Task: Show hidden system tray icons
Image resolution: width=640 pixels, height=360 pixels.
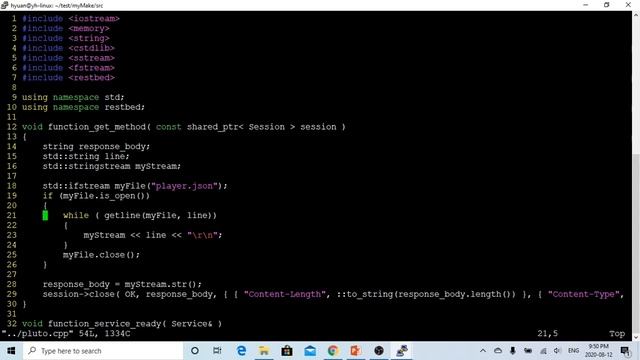Action: pyautogui.click(x=482, y=351)
